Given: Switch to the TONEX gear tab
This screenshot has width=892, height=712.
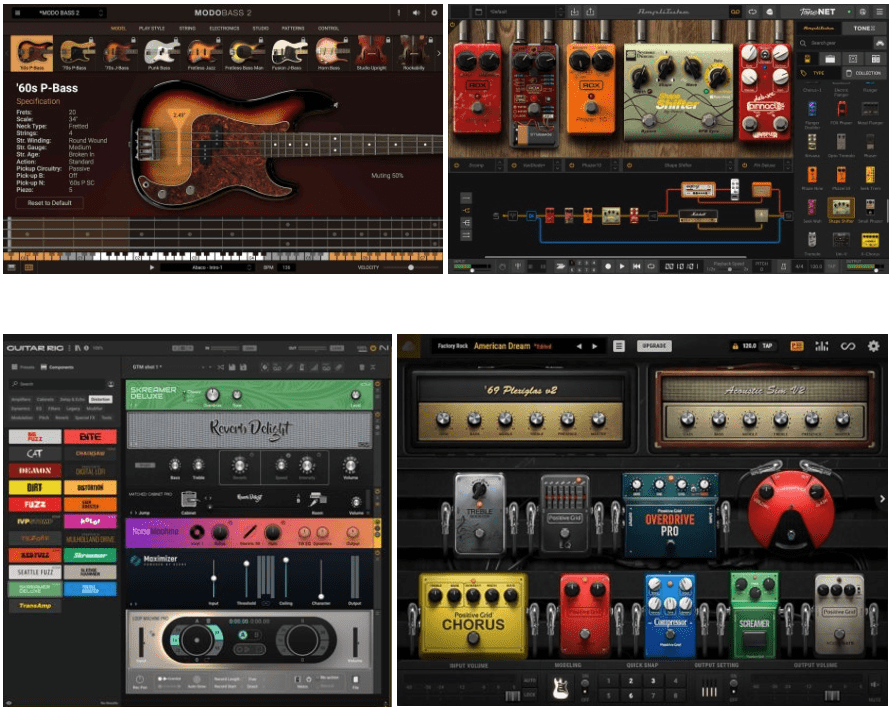Looking at the screenshot, I should click(x=862, y=29).
